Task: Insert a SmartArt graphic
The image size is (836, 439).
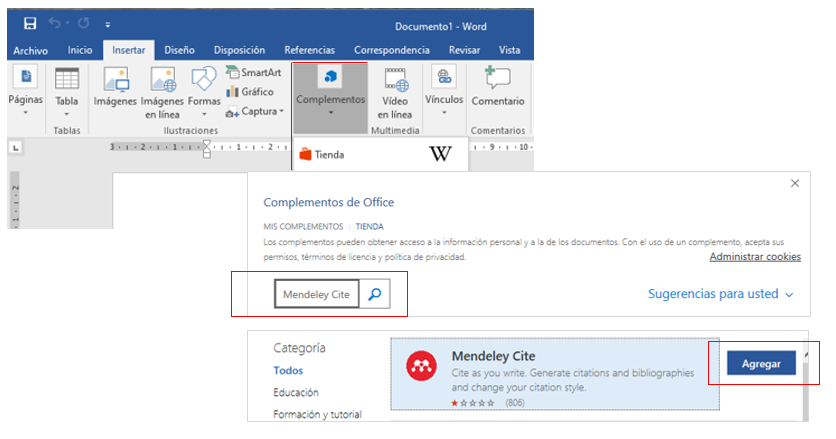Action: [253, 72]
